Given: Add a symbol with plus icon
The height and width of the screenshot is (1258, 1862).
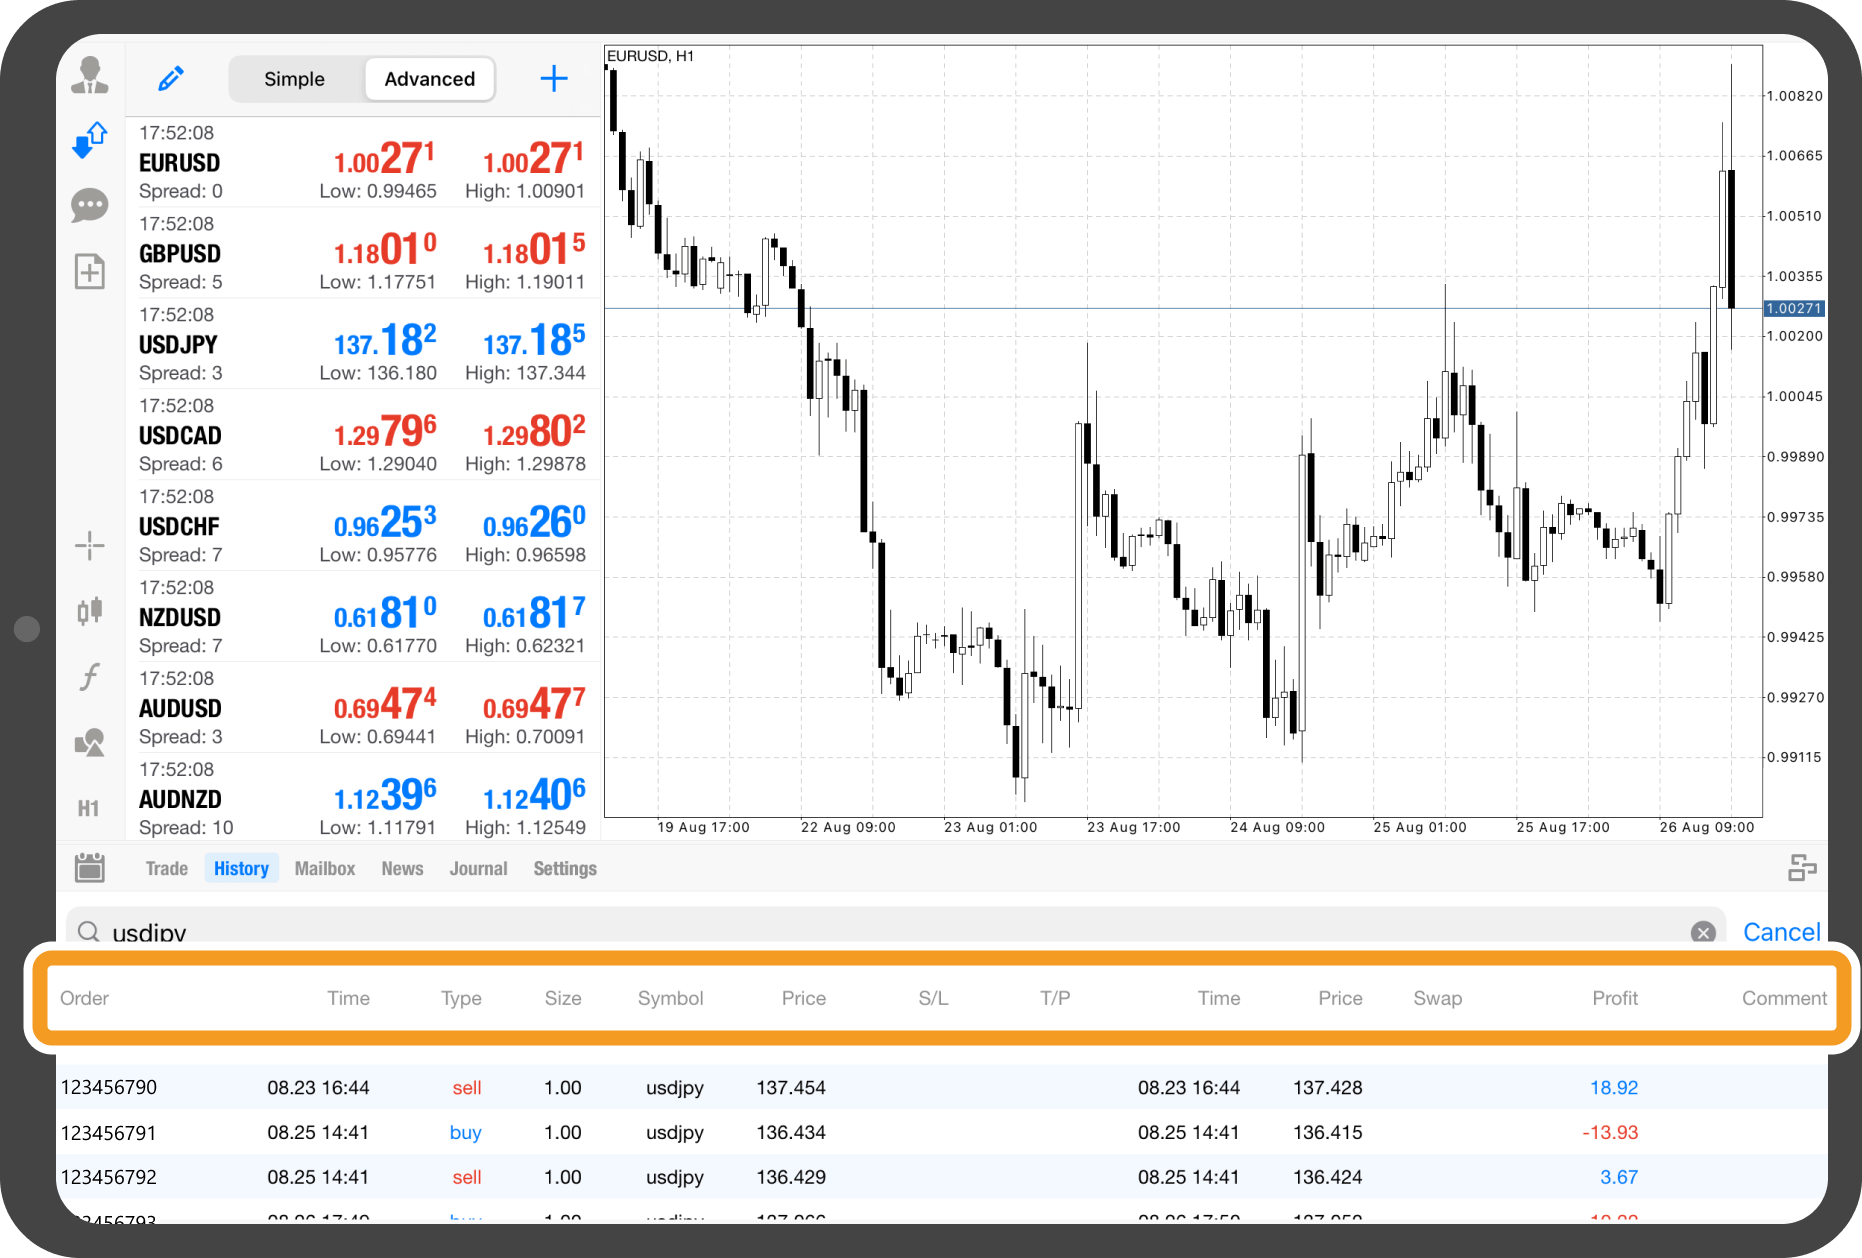Looking at the screenshot, I should (x=553, y=79).
